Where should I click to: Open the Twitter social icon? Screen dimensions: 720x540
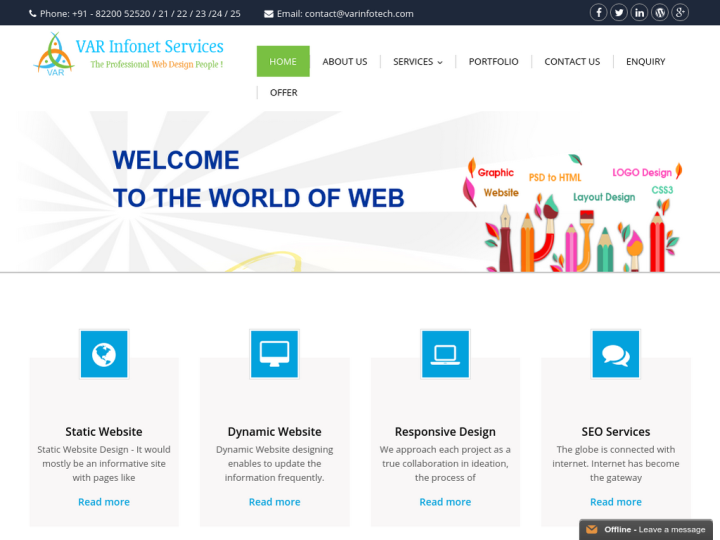click(619, 13)
